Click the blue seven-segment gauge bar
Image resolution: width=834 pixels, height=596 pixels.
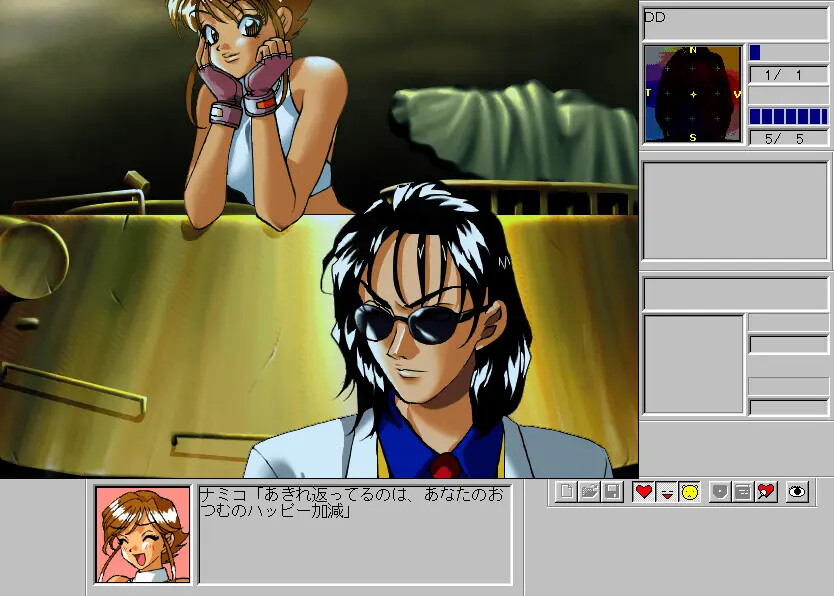(x=788, y=116)
